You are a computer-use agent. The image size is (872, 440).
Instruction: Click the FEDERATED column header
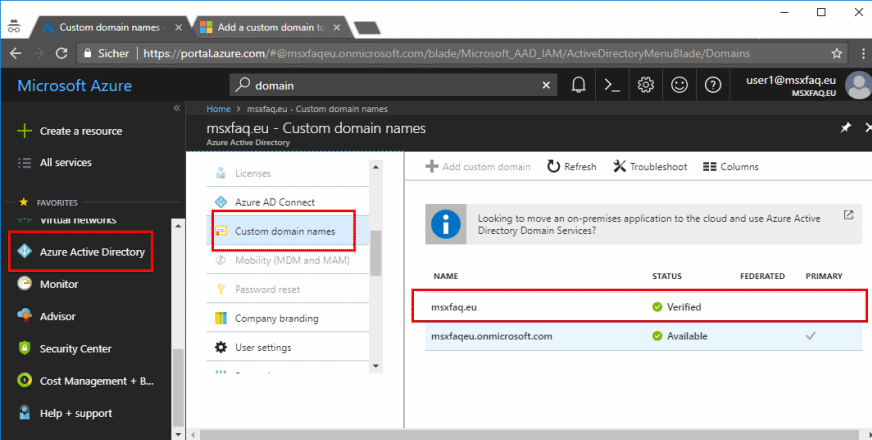point(762,276)
